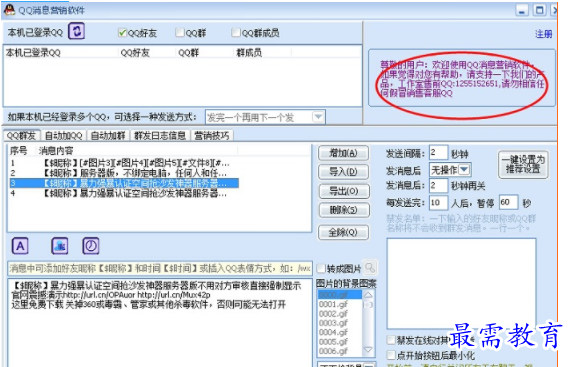The image size is (571, 367).
Task: Check the 群发在线好友 checkbox
Action: [x=391, y=340]
